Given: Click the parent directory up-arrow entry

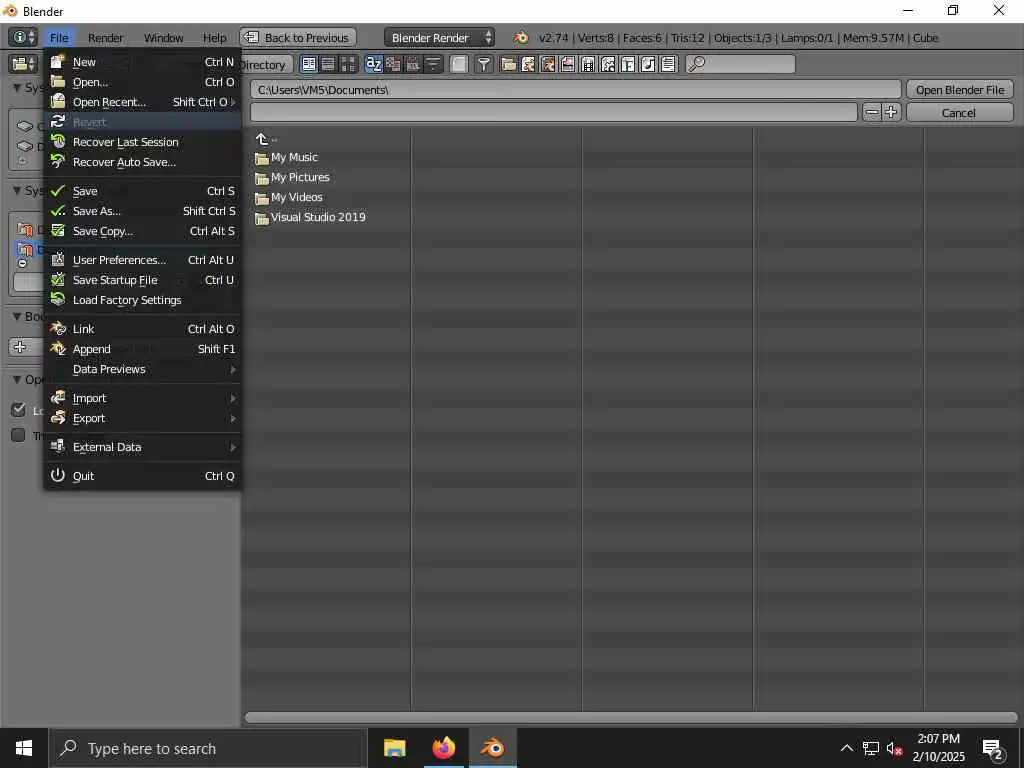Looking at the screenshot, I should (263, 138).
